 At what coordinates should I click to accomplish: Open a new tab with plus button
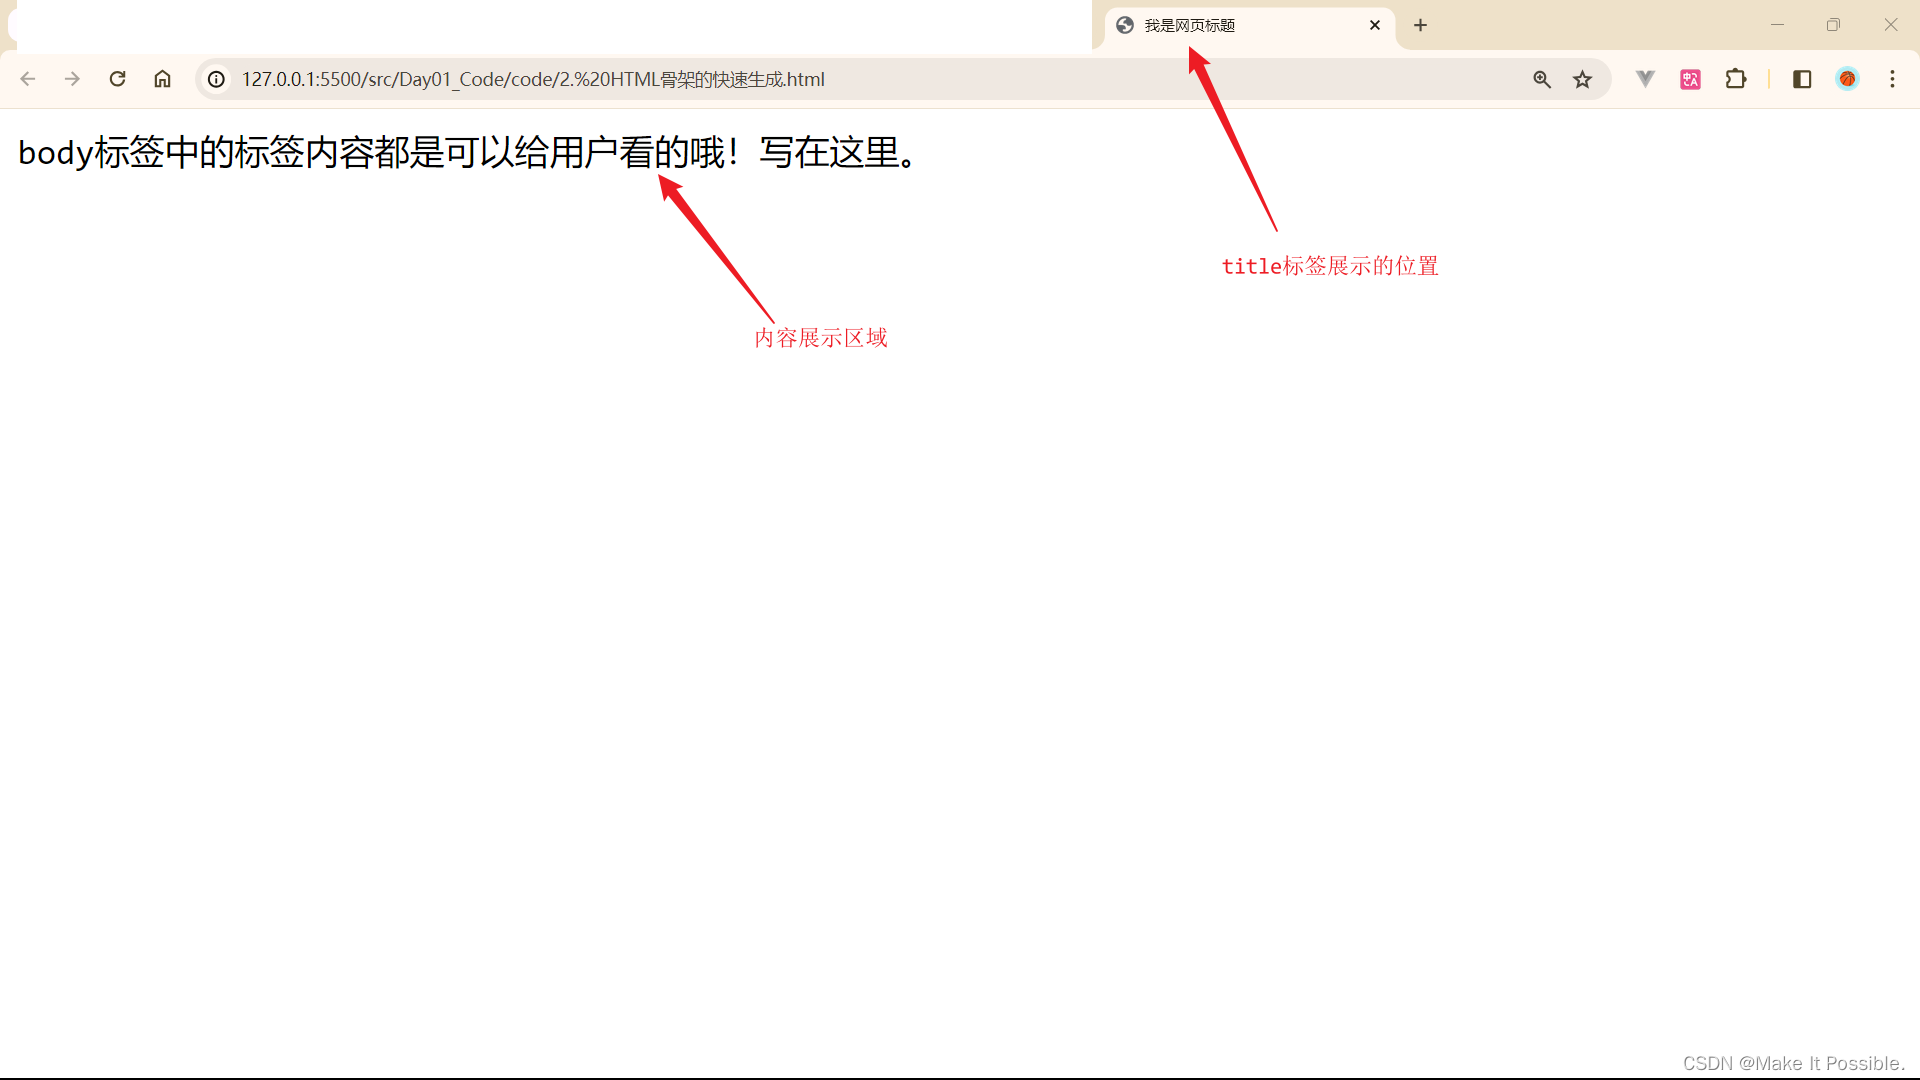[1420, 25]
